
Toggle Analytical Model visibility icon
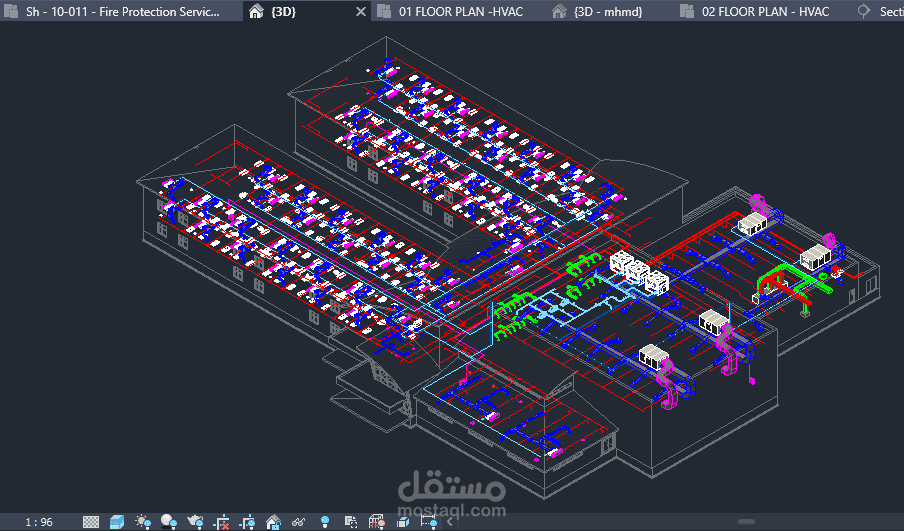point(376,522)
